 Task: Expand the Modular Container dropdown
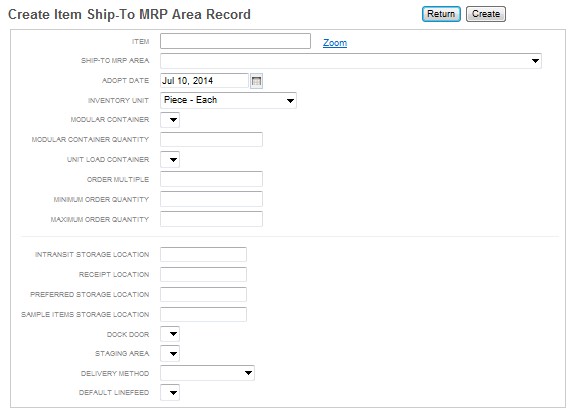click(170, 120)
